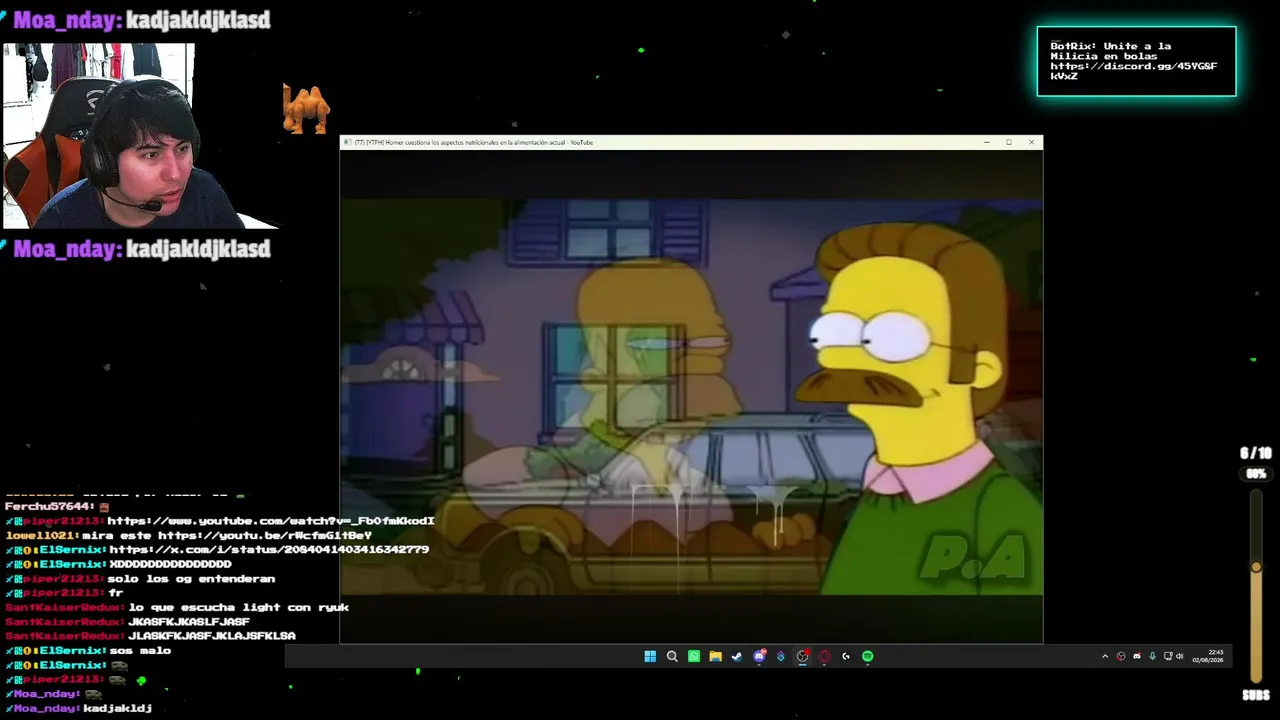
Task: Click chat message "JKASFKJKASLFJASF"
Action: [189, 621]
